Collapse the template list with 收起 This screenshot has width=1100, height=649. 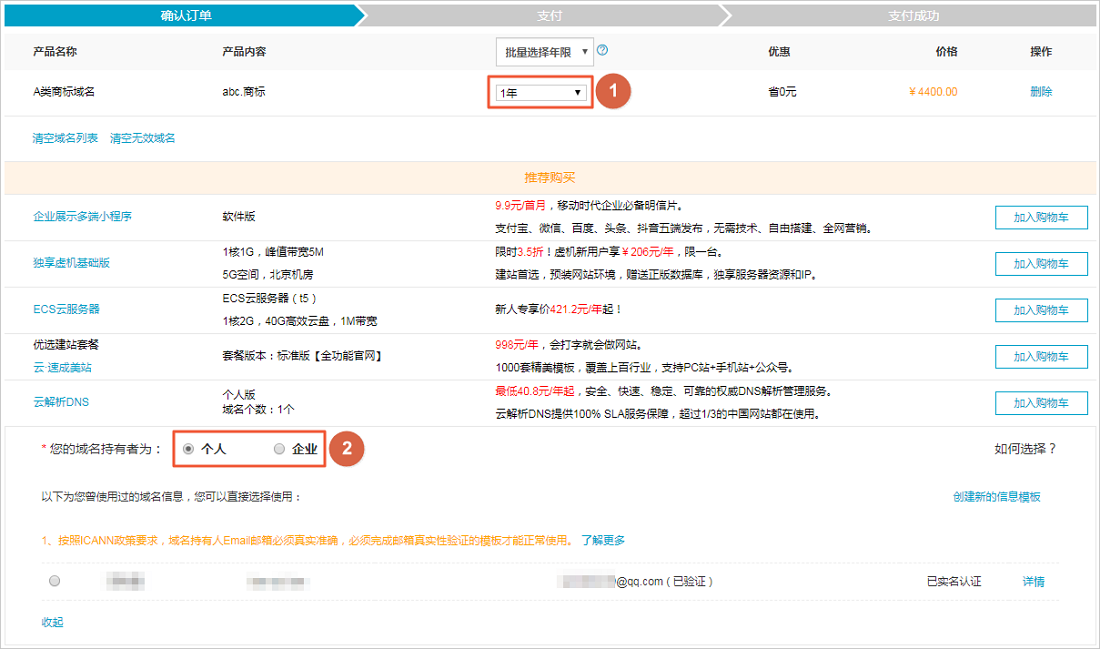[x=52, y=622]
